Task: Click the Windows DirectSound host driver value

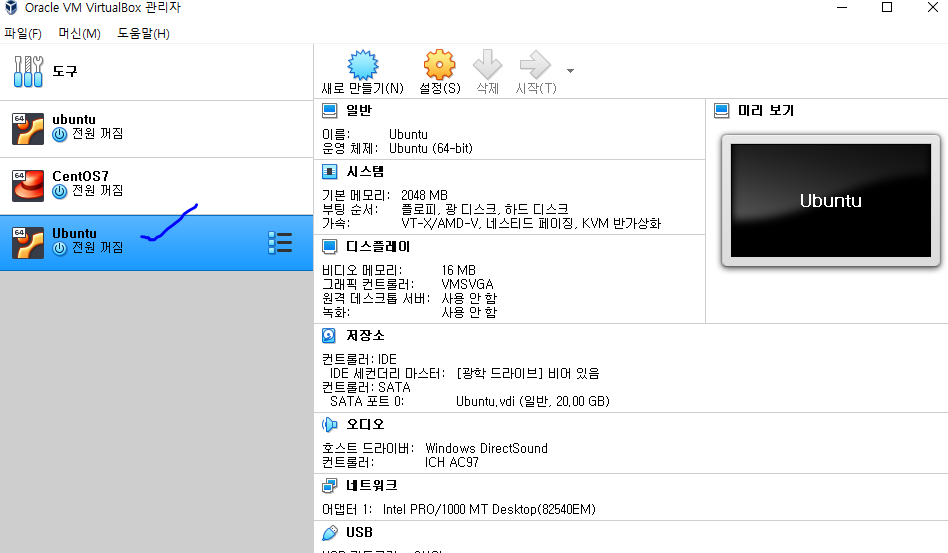Action: tap(487, 448)
